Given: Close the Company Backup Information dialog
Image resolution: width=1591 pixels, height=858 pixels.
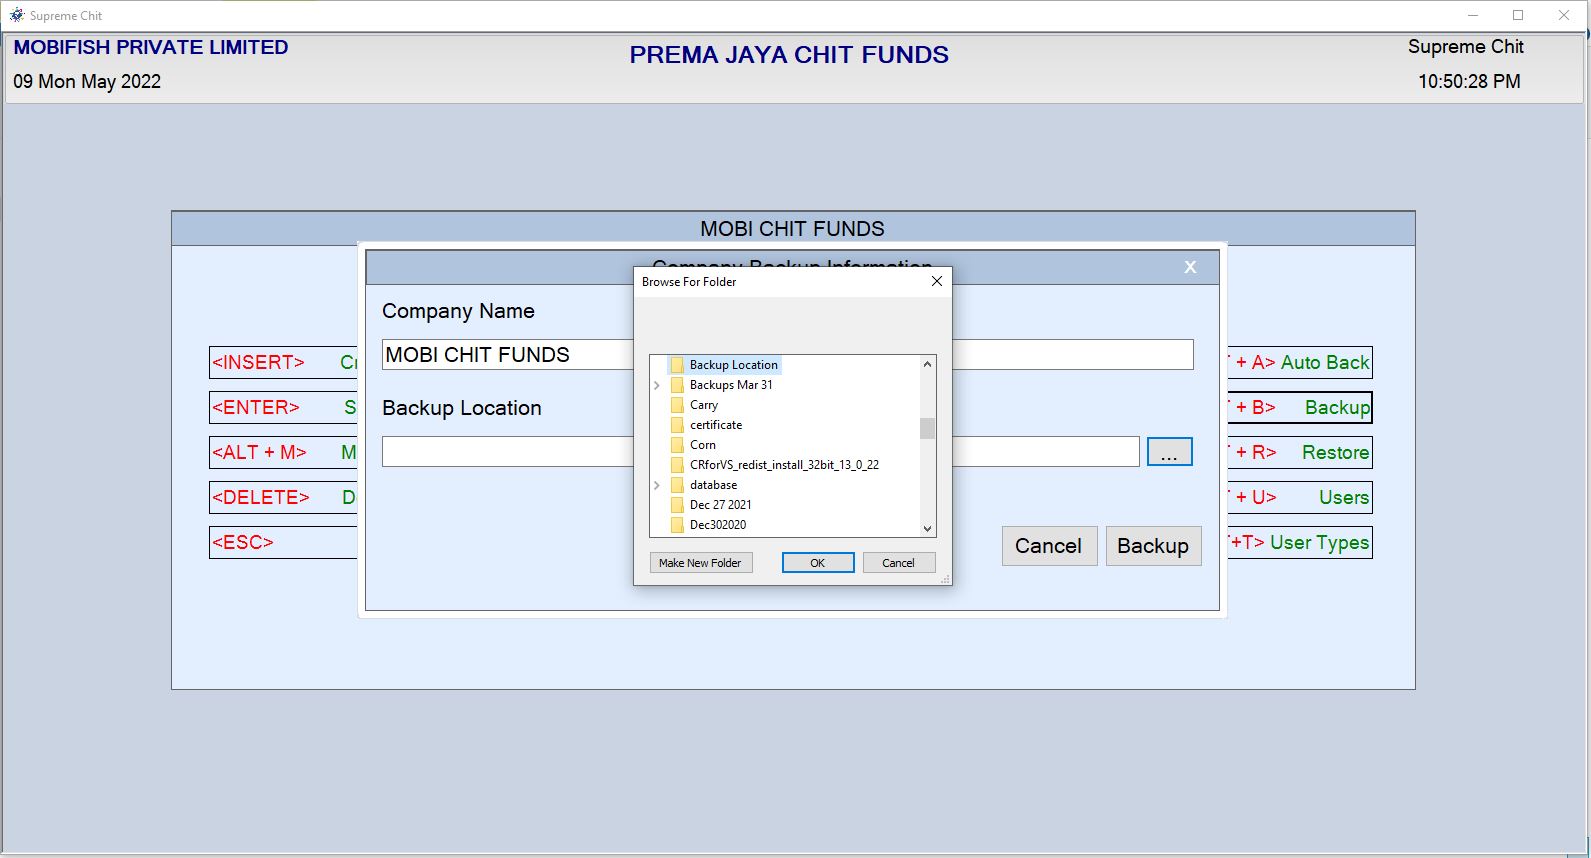Looking at the screenshot, I should click(1189, 267).
